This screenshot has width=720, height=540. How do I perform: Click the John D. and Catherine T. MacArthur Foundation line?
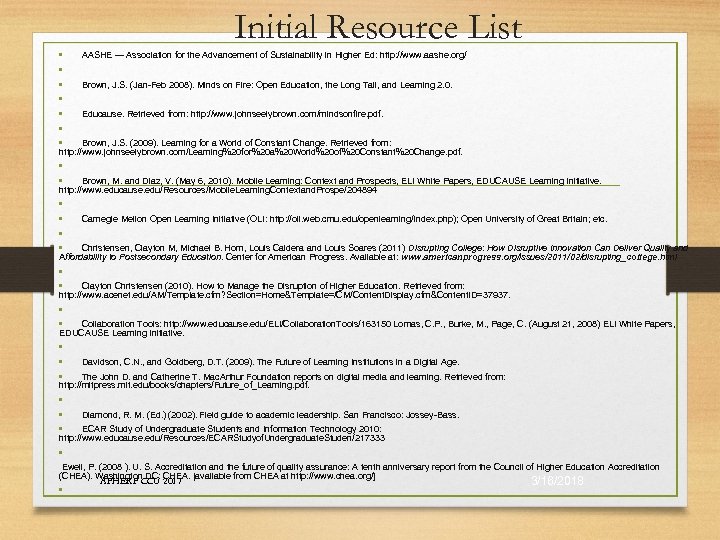pos(293,377)
